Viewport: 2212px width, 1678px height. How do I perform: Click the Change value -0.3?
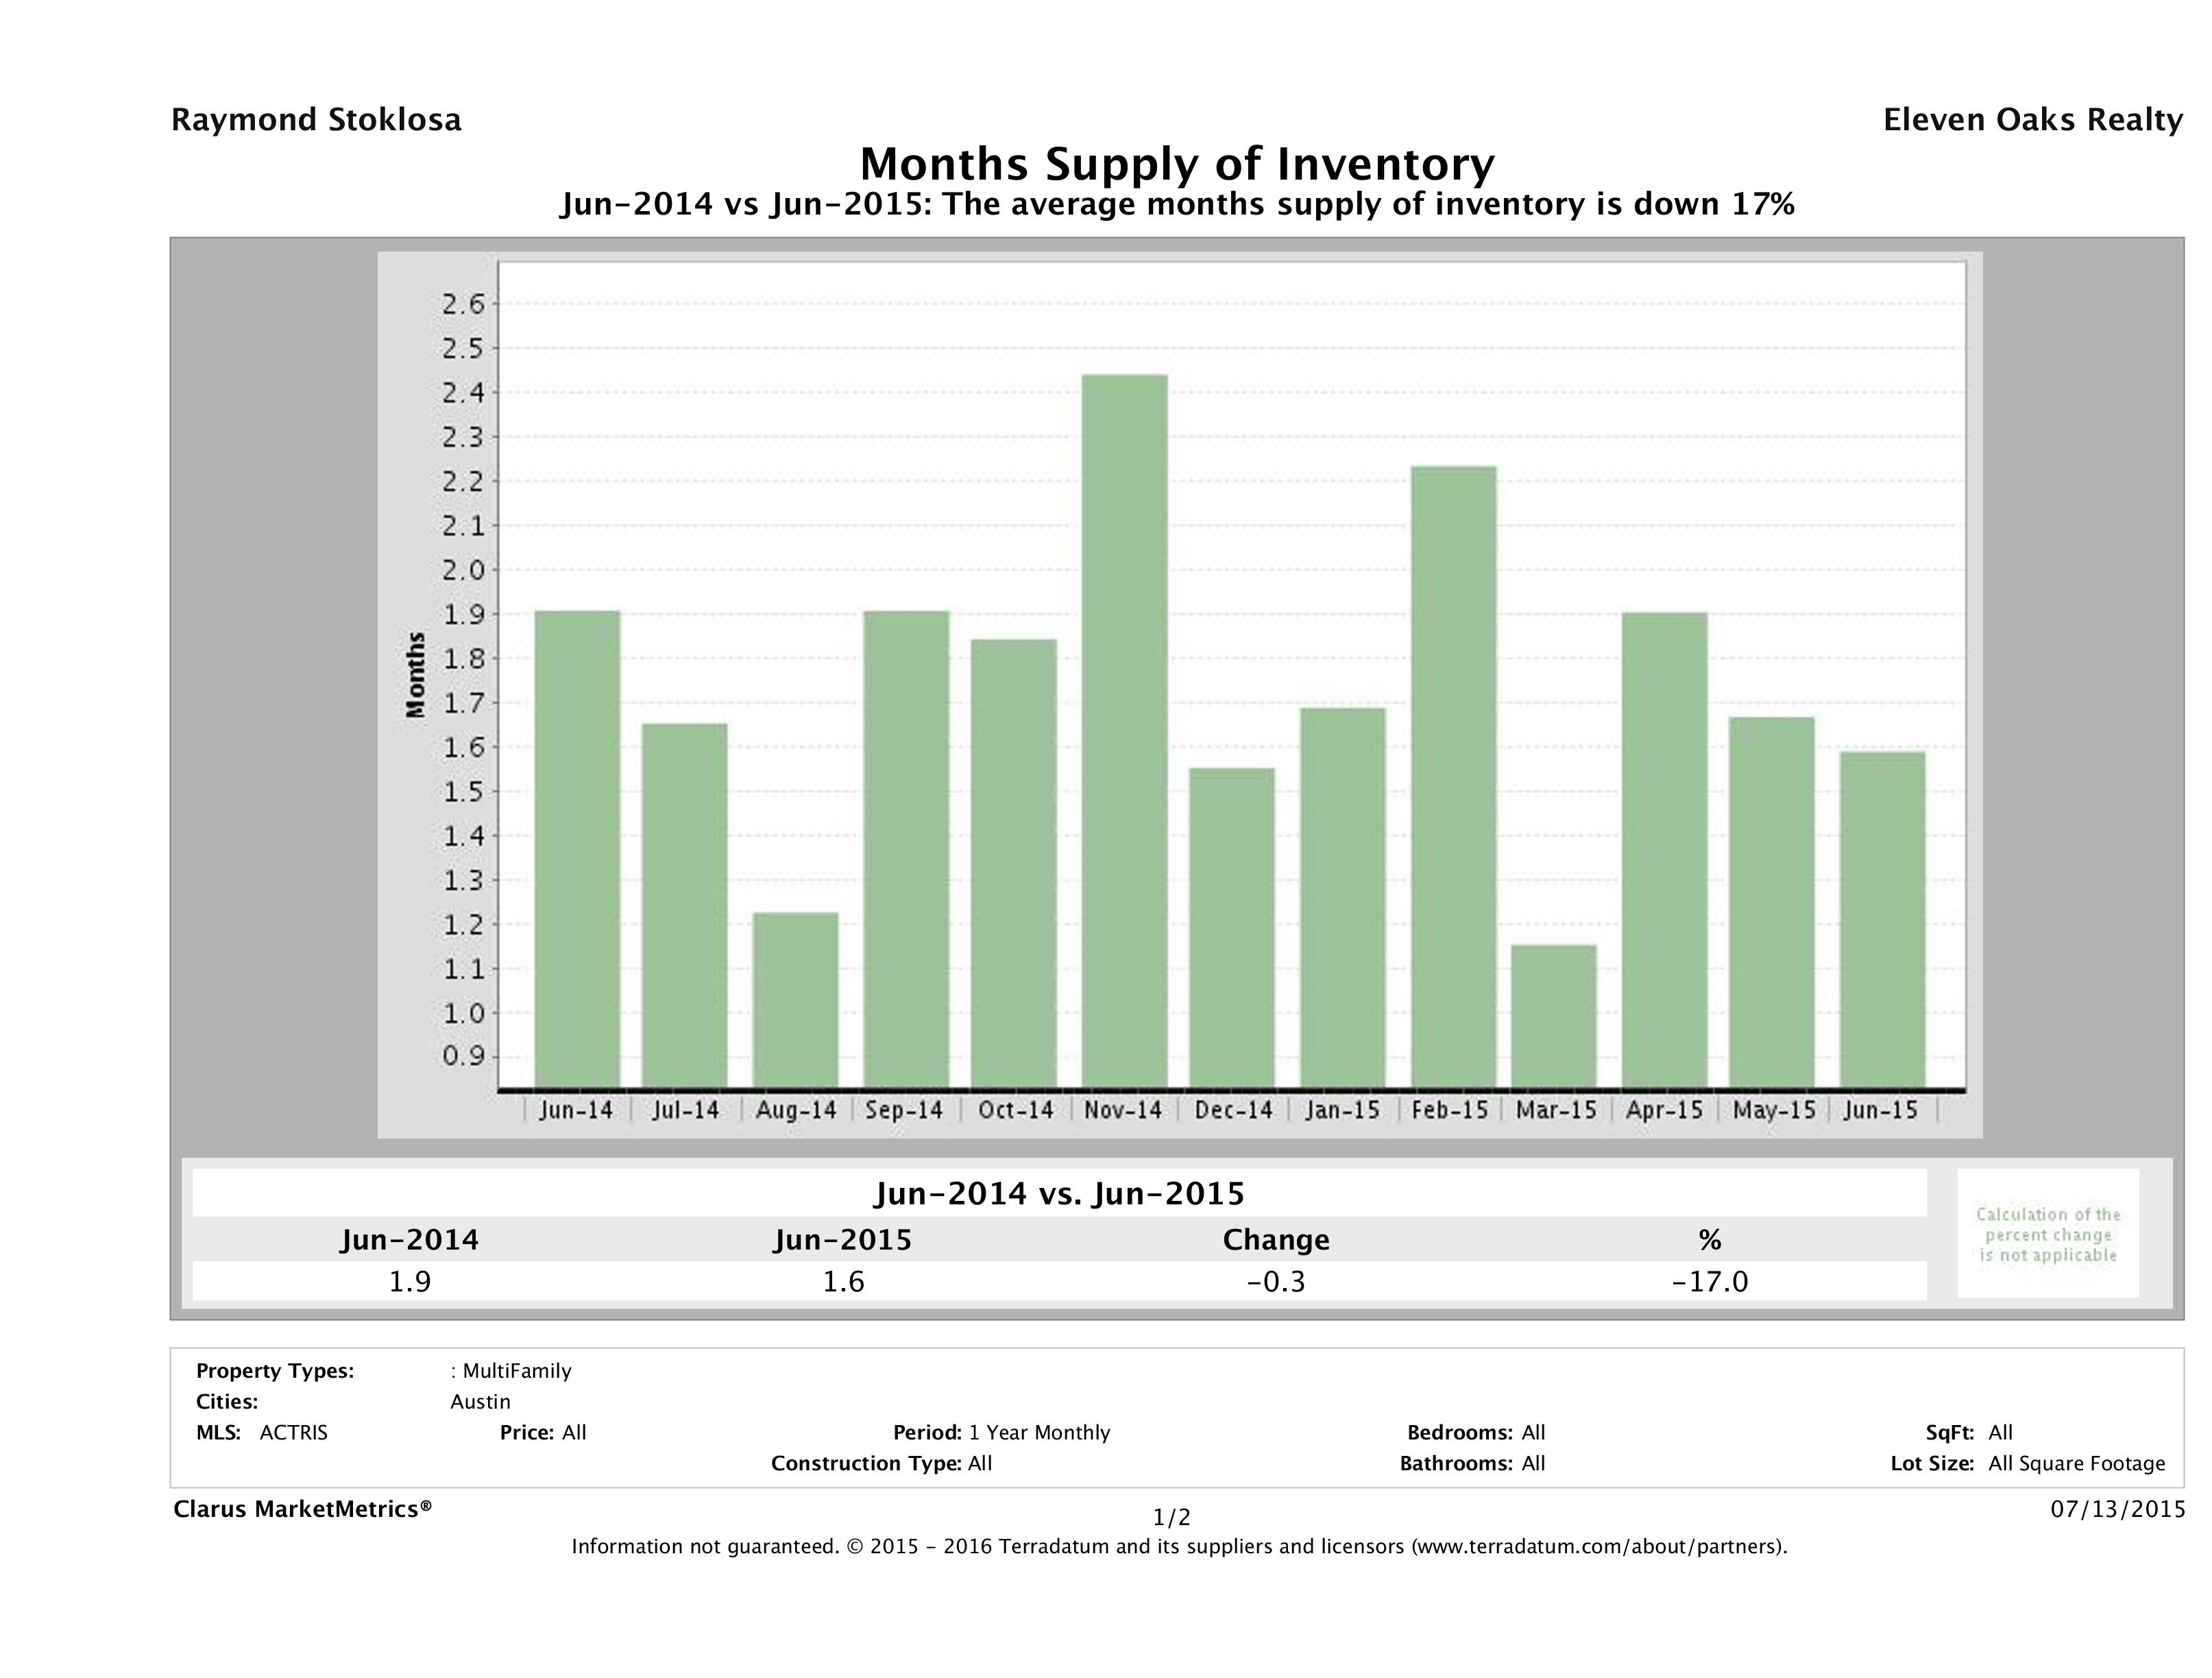click(1276, 1281)
